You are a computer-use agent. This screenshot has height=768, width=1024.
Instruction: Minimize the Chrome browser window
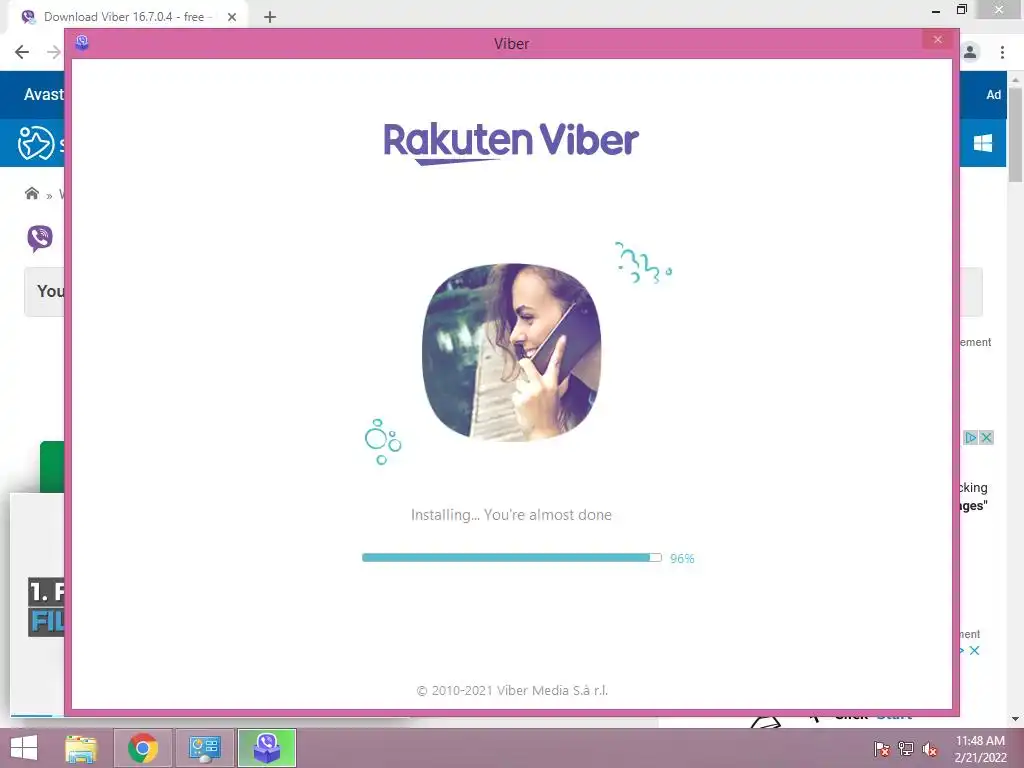tap(936, 10)
